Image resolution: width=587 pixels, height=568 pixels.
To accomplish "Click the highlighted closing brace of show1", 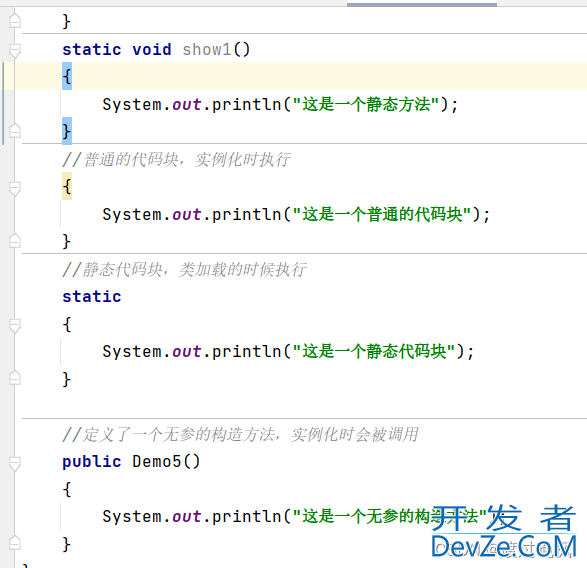I will [x=67, y=131].
